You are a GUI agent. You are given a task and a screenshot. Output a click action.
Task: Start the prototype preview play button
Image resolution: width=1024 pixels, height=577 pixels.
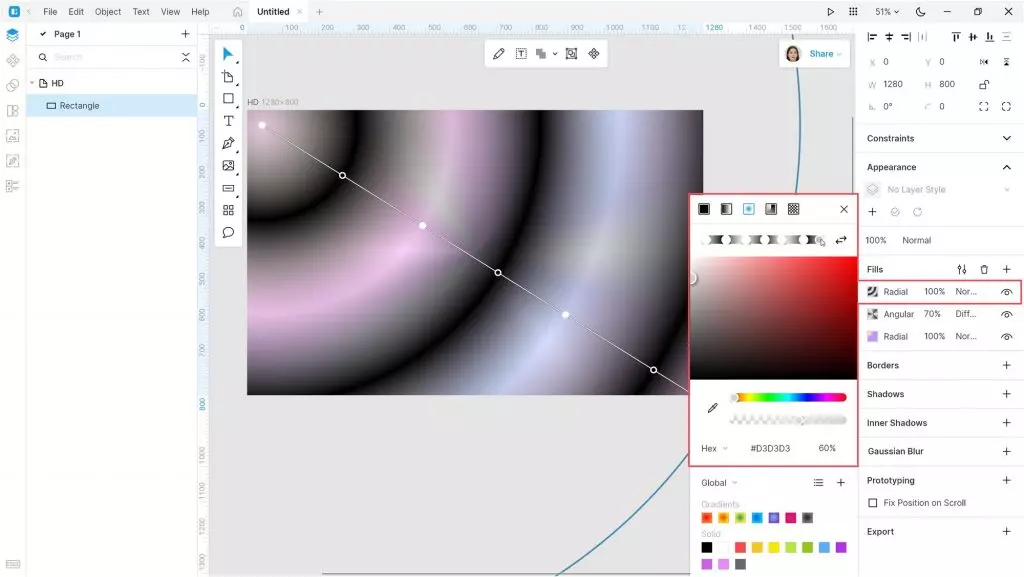[x=830, y=12]
